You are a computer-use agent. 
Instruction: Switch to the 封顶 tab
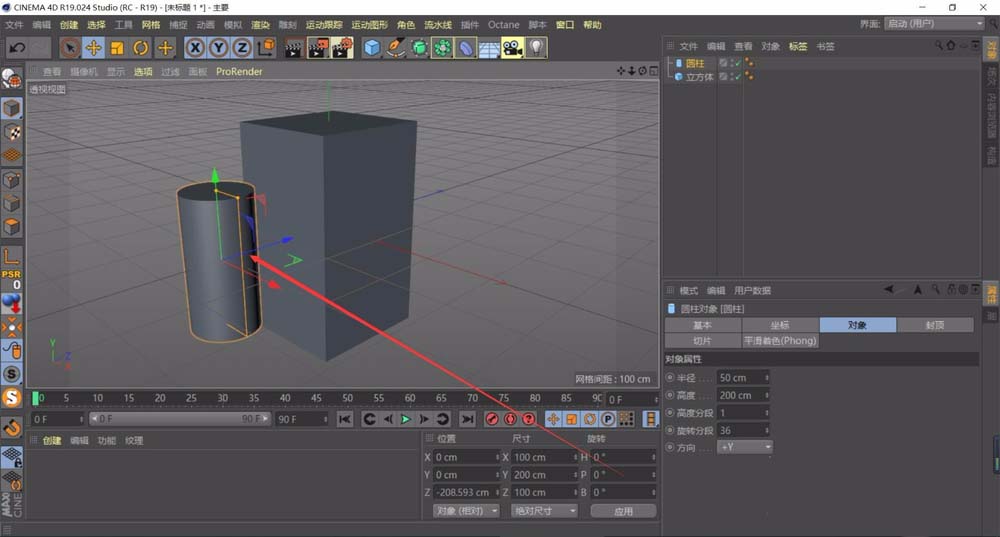pos(935,325)
